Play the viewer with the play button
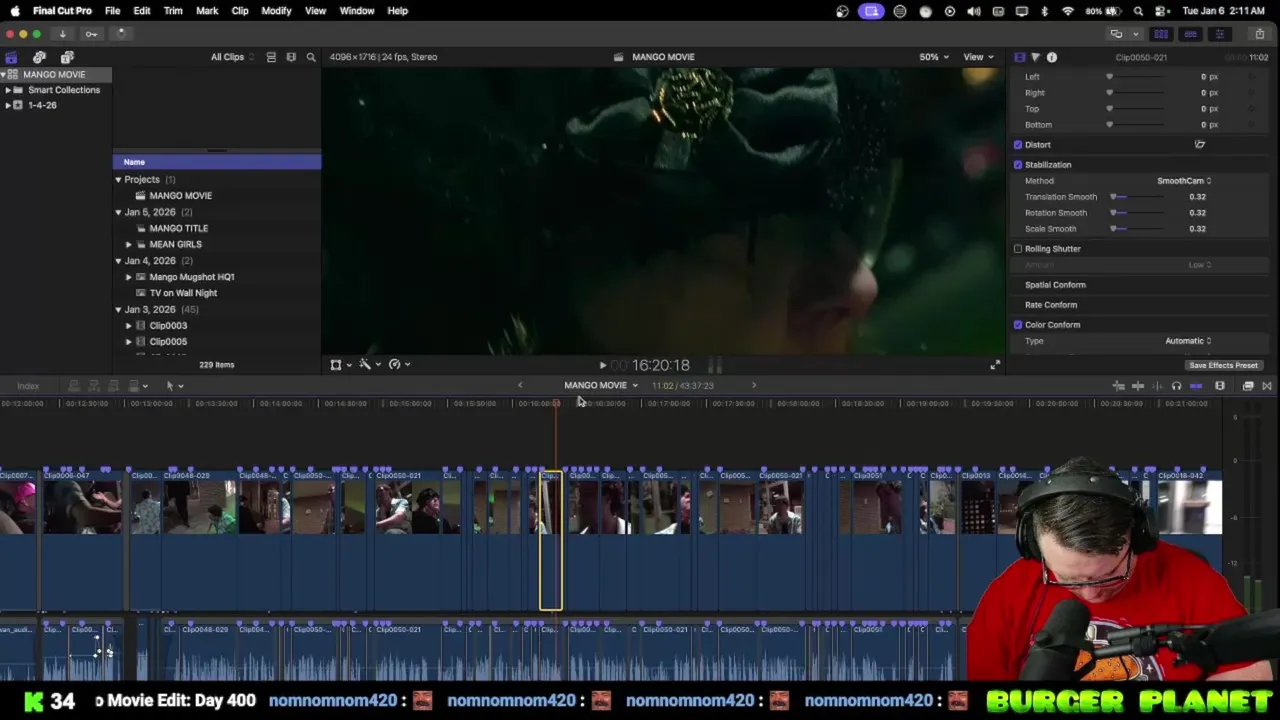Image resolution: width=1280 pixels, height=720 pixels. [x=602, y=366]
